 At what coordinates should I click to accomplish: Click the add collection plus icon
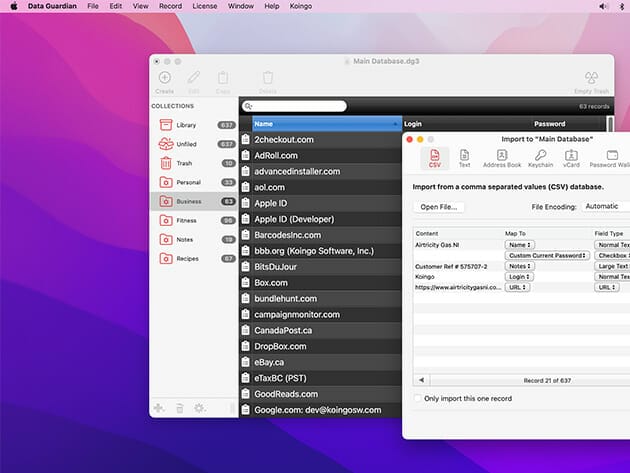(158, 408)
